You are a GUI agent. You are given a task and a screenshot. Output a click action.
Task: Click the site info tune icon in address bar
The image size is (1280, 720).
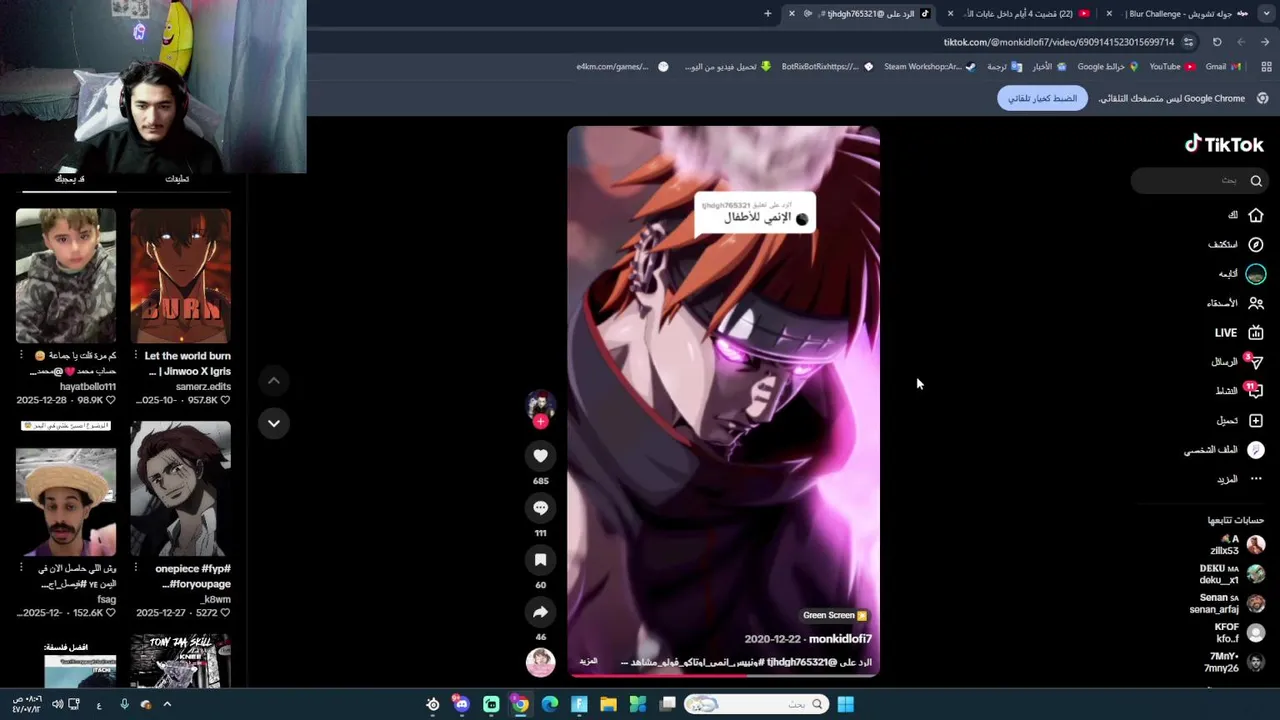pos(1188,42)
